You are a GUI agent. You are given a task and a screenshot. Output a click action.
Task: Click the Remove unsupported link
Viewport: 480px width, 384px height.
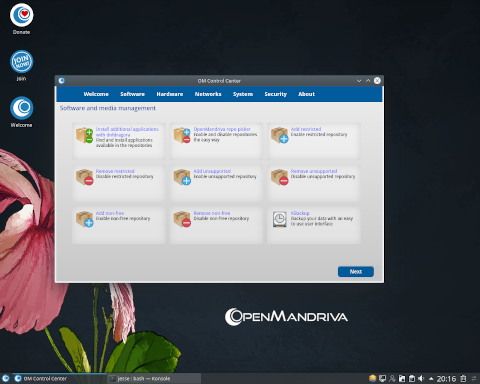(314, 171)
